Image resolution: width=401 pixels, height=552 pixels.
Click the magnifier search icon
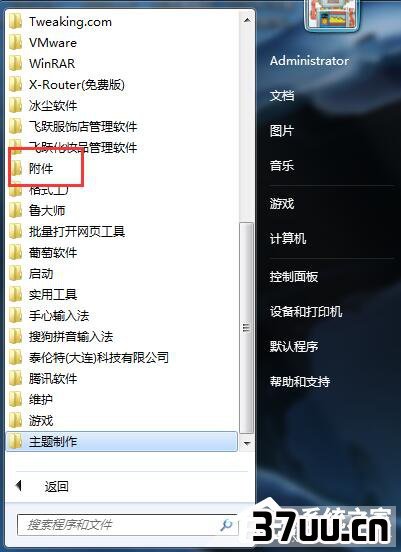pyautogui.click(x=226, y=525)
